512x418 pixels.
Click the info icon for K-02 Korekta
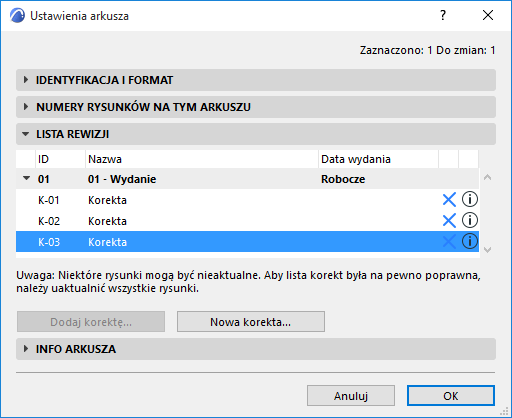click(470, 220)
